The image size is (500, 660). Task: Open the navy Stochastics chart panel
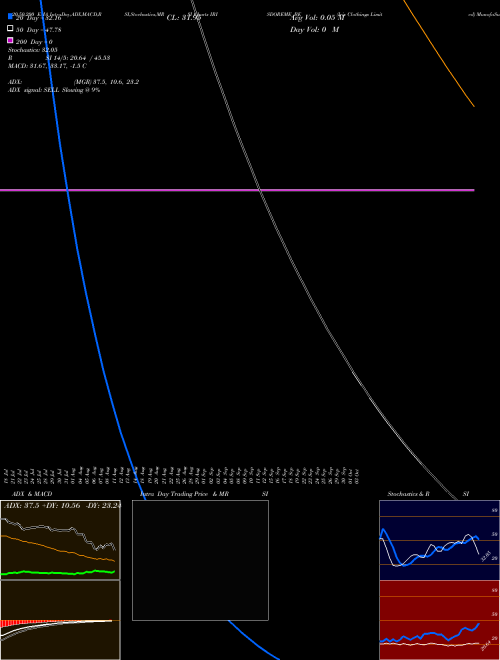pos(439,540)
